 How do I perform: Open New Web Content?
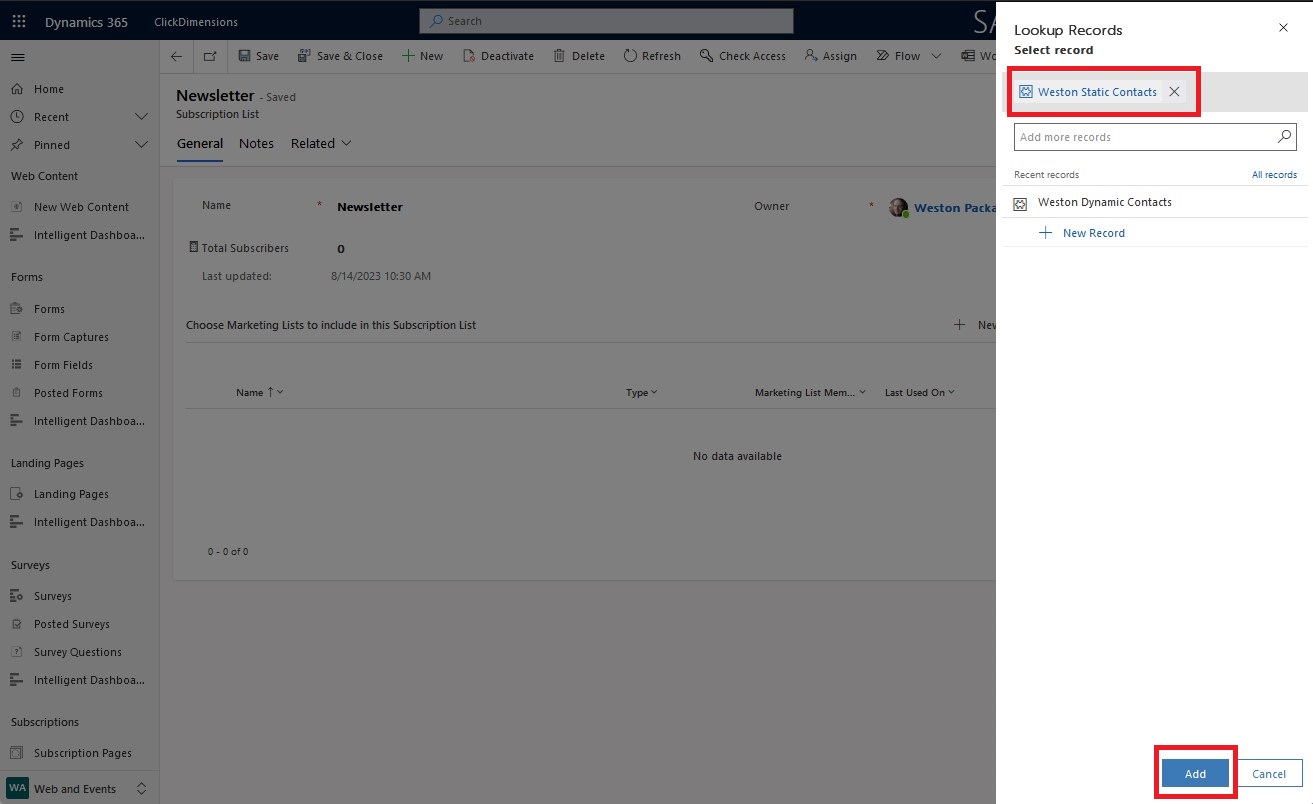(80, 207)
